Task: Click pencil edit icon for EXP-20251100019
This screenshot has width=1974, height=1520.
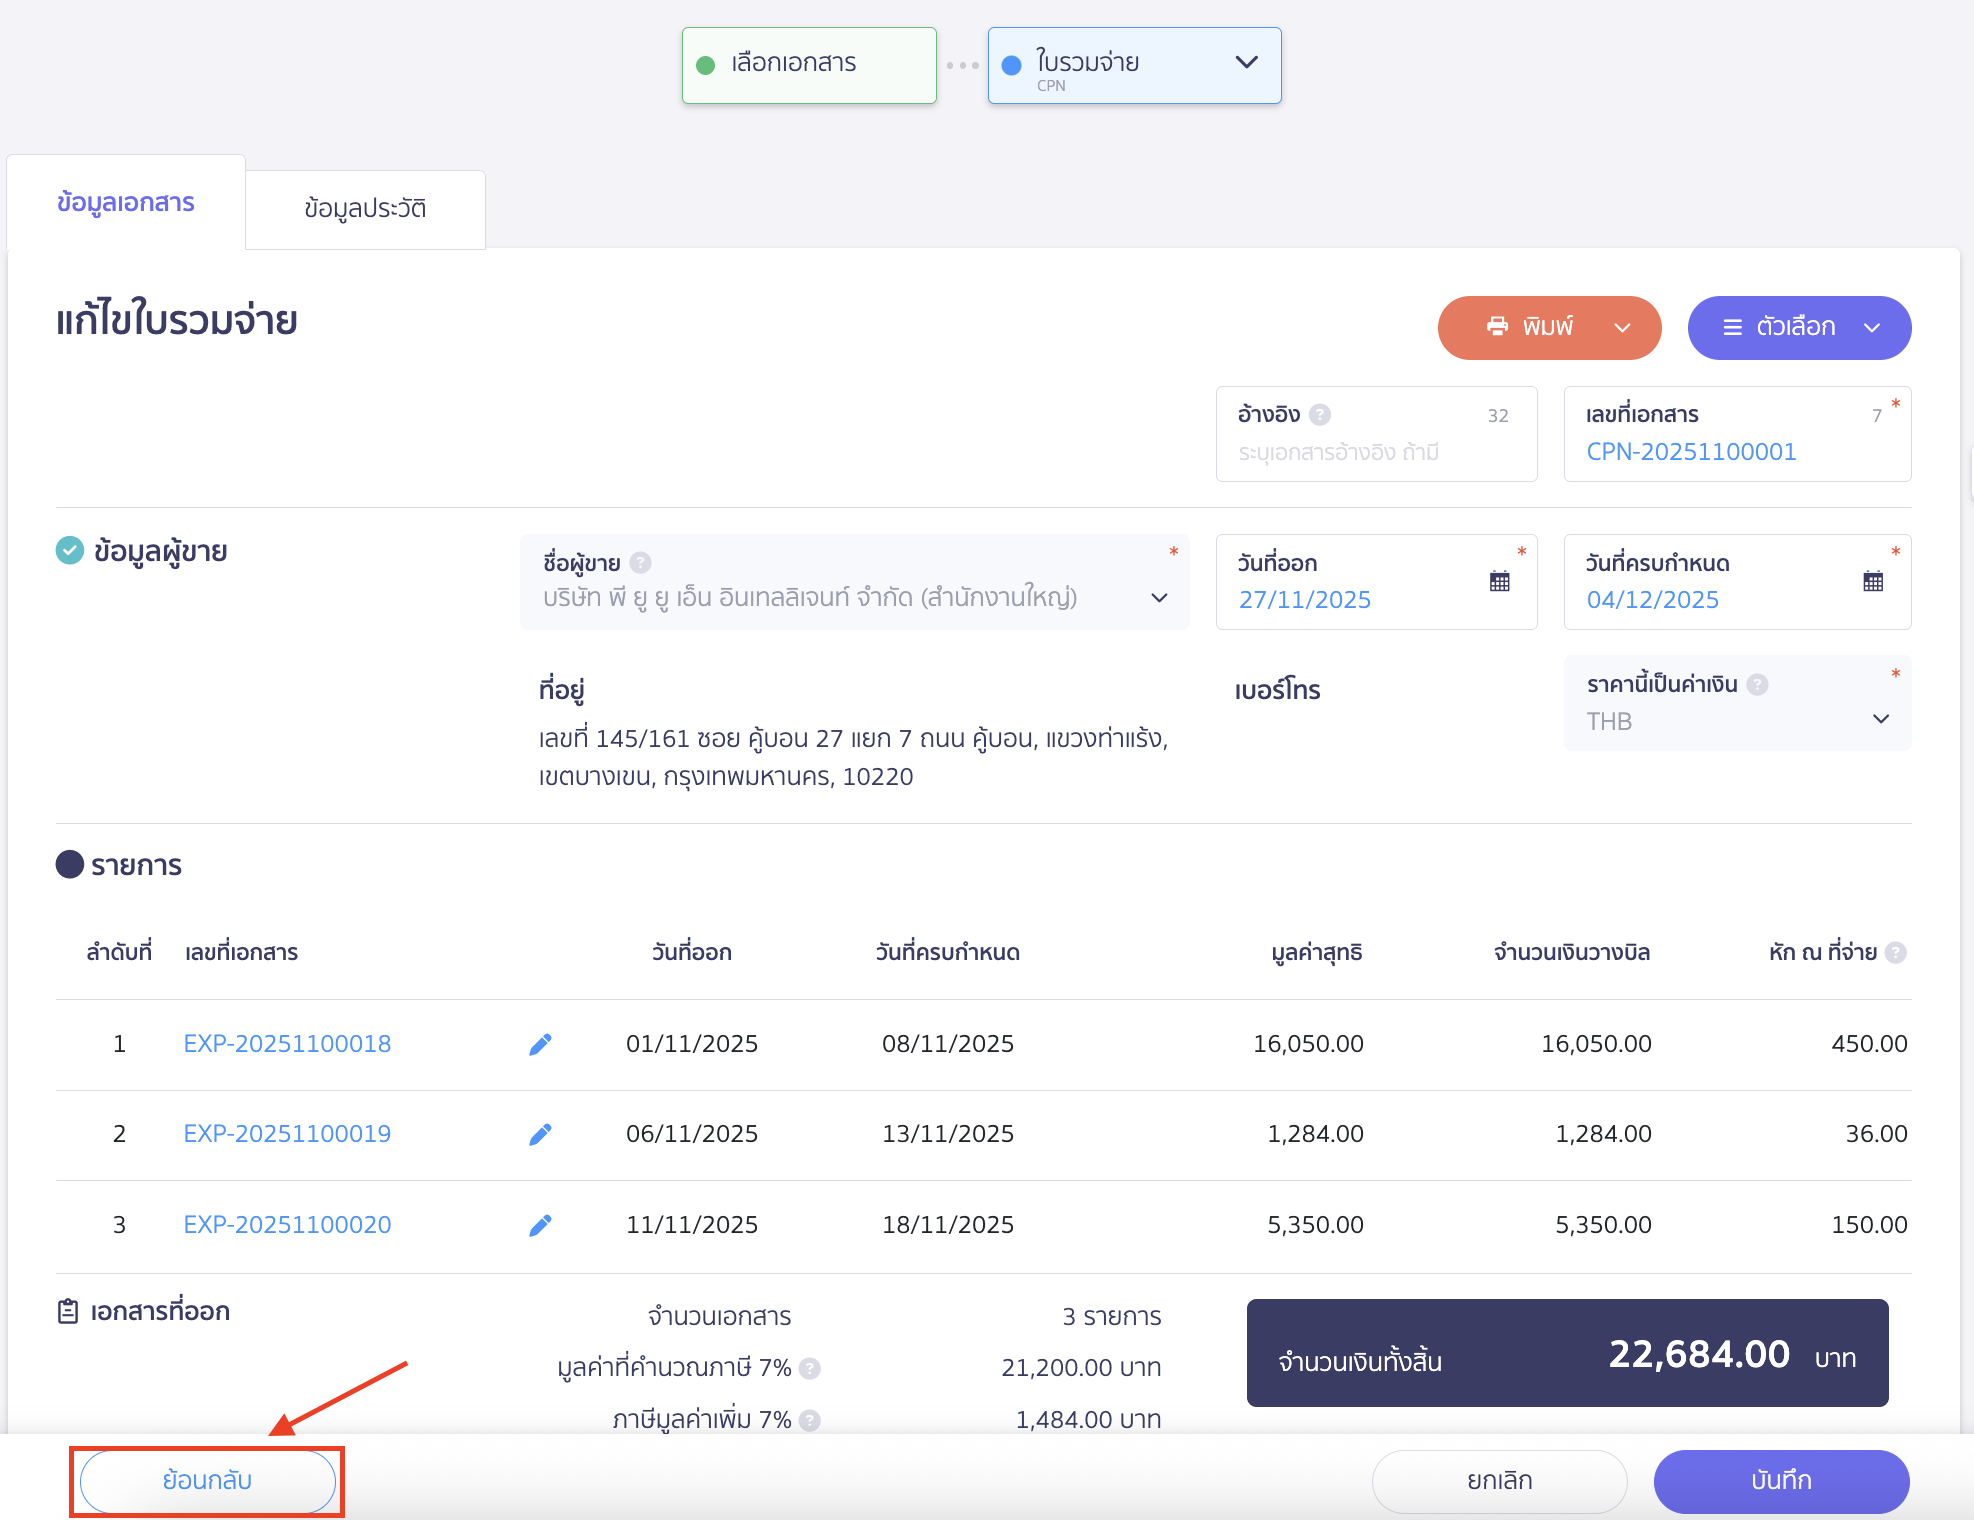Action: (540, 1135)
